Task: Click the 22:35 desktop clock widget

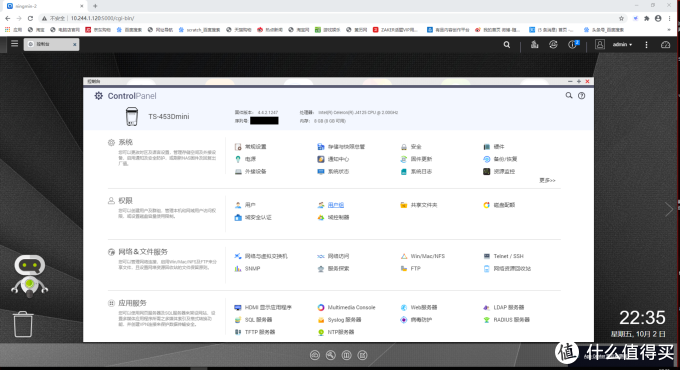Action: pyautogui.click(x=642, y=318)
